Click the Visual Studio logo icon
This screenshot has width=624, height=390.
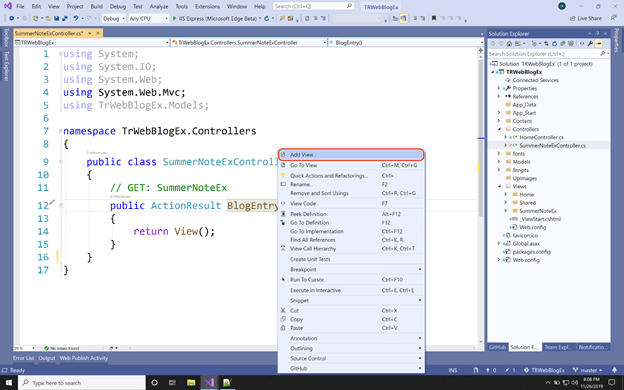(x=8, y=6)
